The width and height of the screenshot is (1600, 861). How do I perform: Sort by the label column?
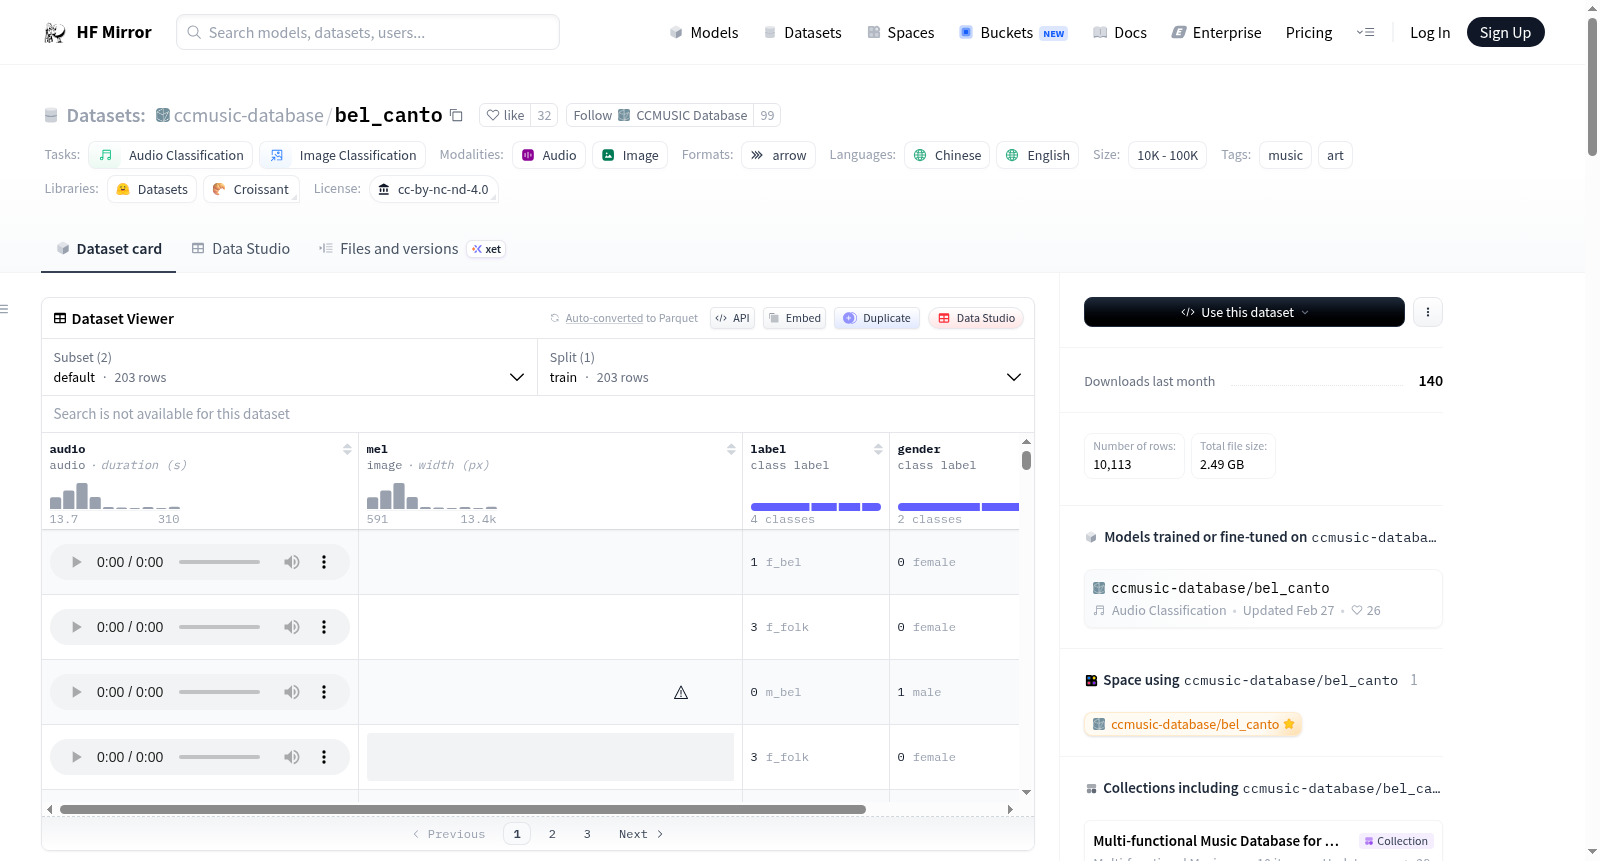878,449
